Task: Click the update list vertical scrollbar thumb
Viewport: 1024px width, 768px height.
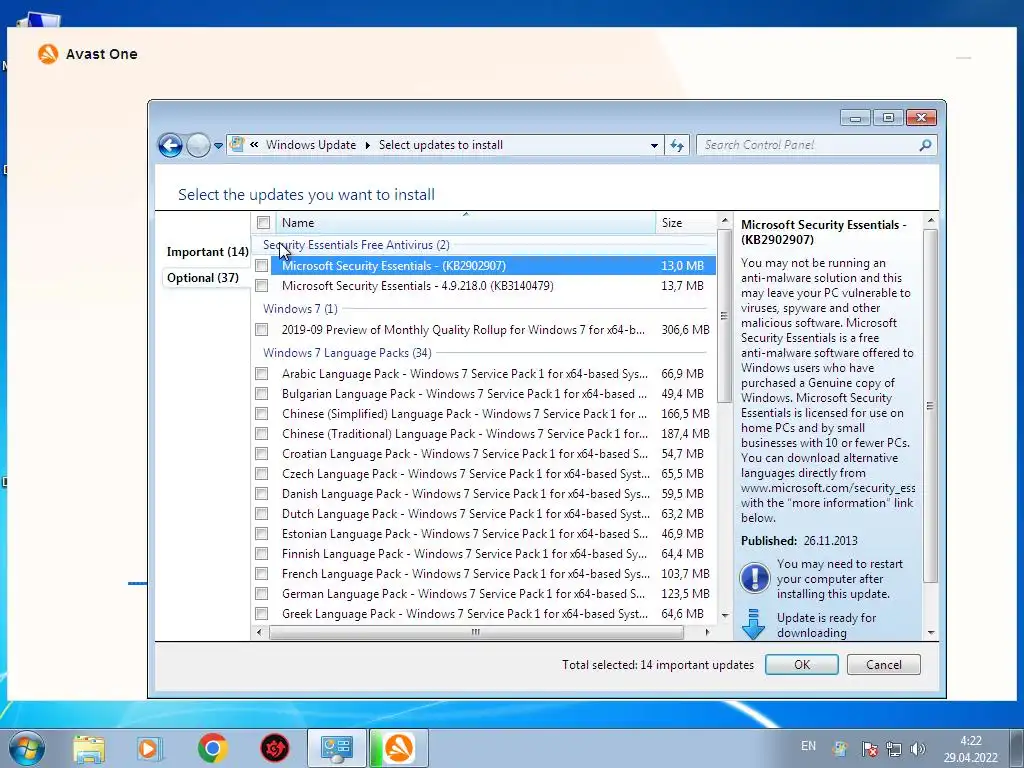Action: pos(724,316)
